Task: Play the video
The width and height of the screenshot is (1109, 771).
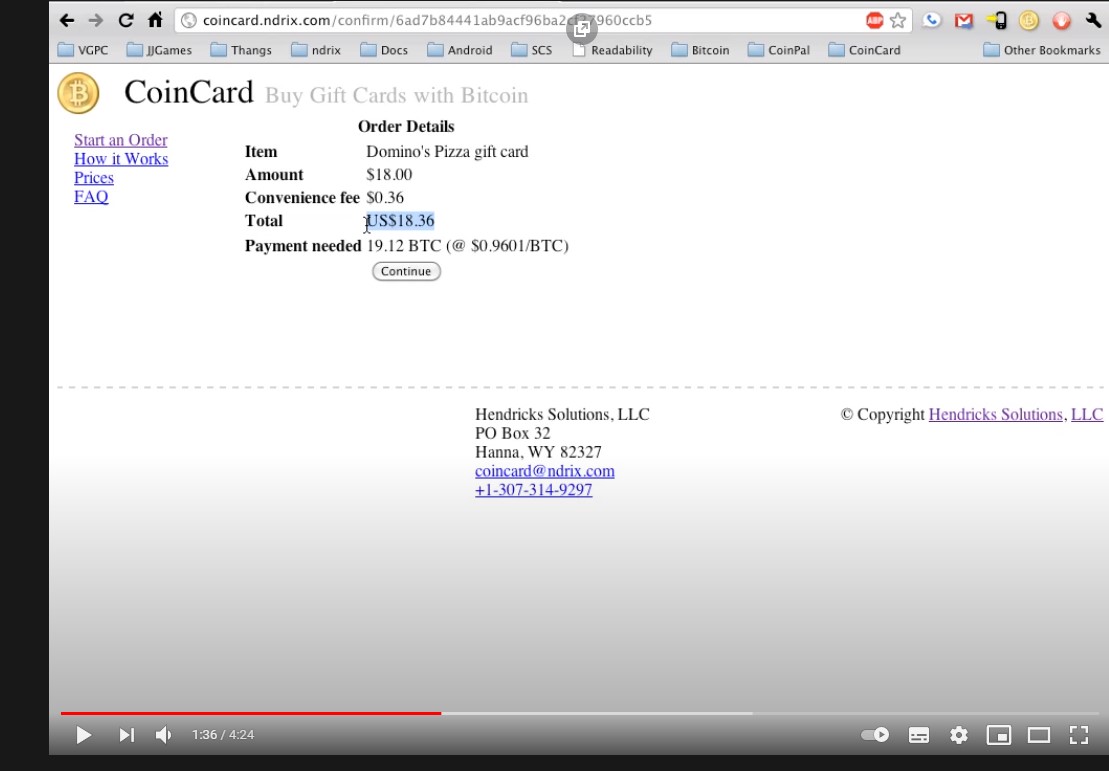Action: click(x=83, y=735)
